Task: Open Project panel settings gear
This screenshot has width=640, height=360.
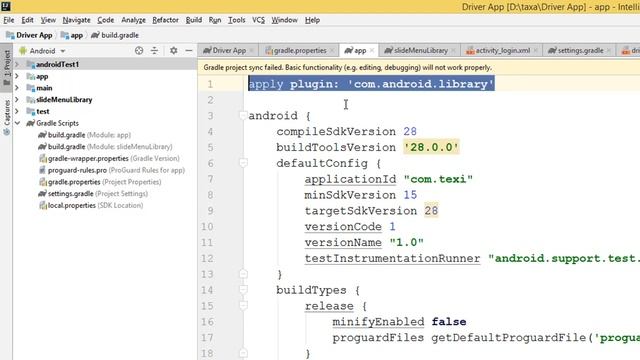Action: pyautogui.click(x=173, y=51)
